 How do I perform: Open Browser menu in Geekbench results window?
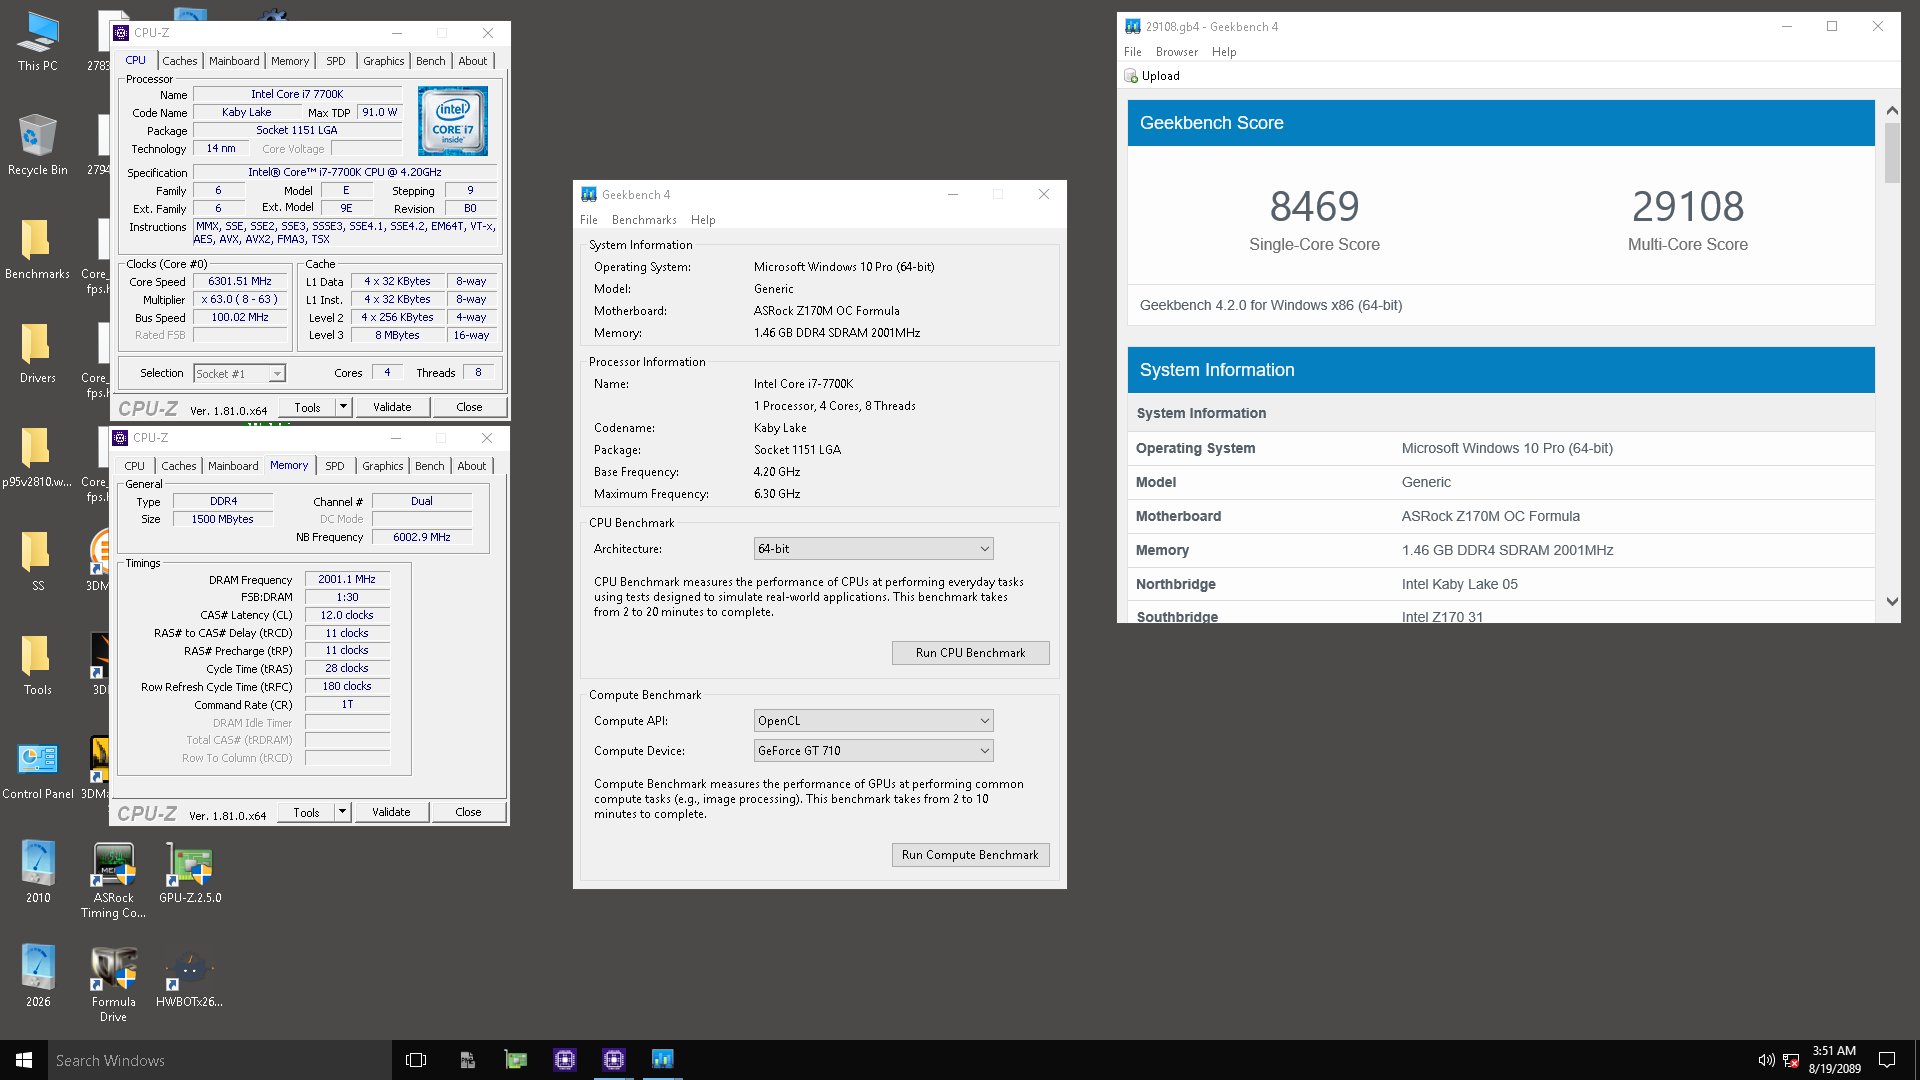point(1177,52)
